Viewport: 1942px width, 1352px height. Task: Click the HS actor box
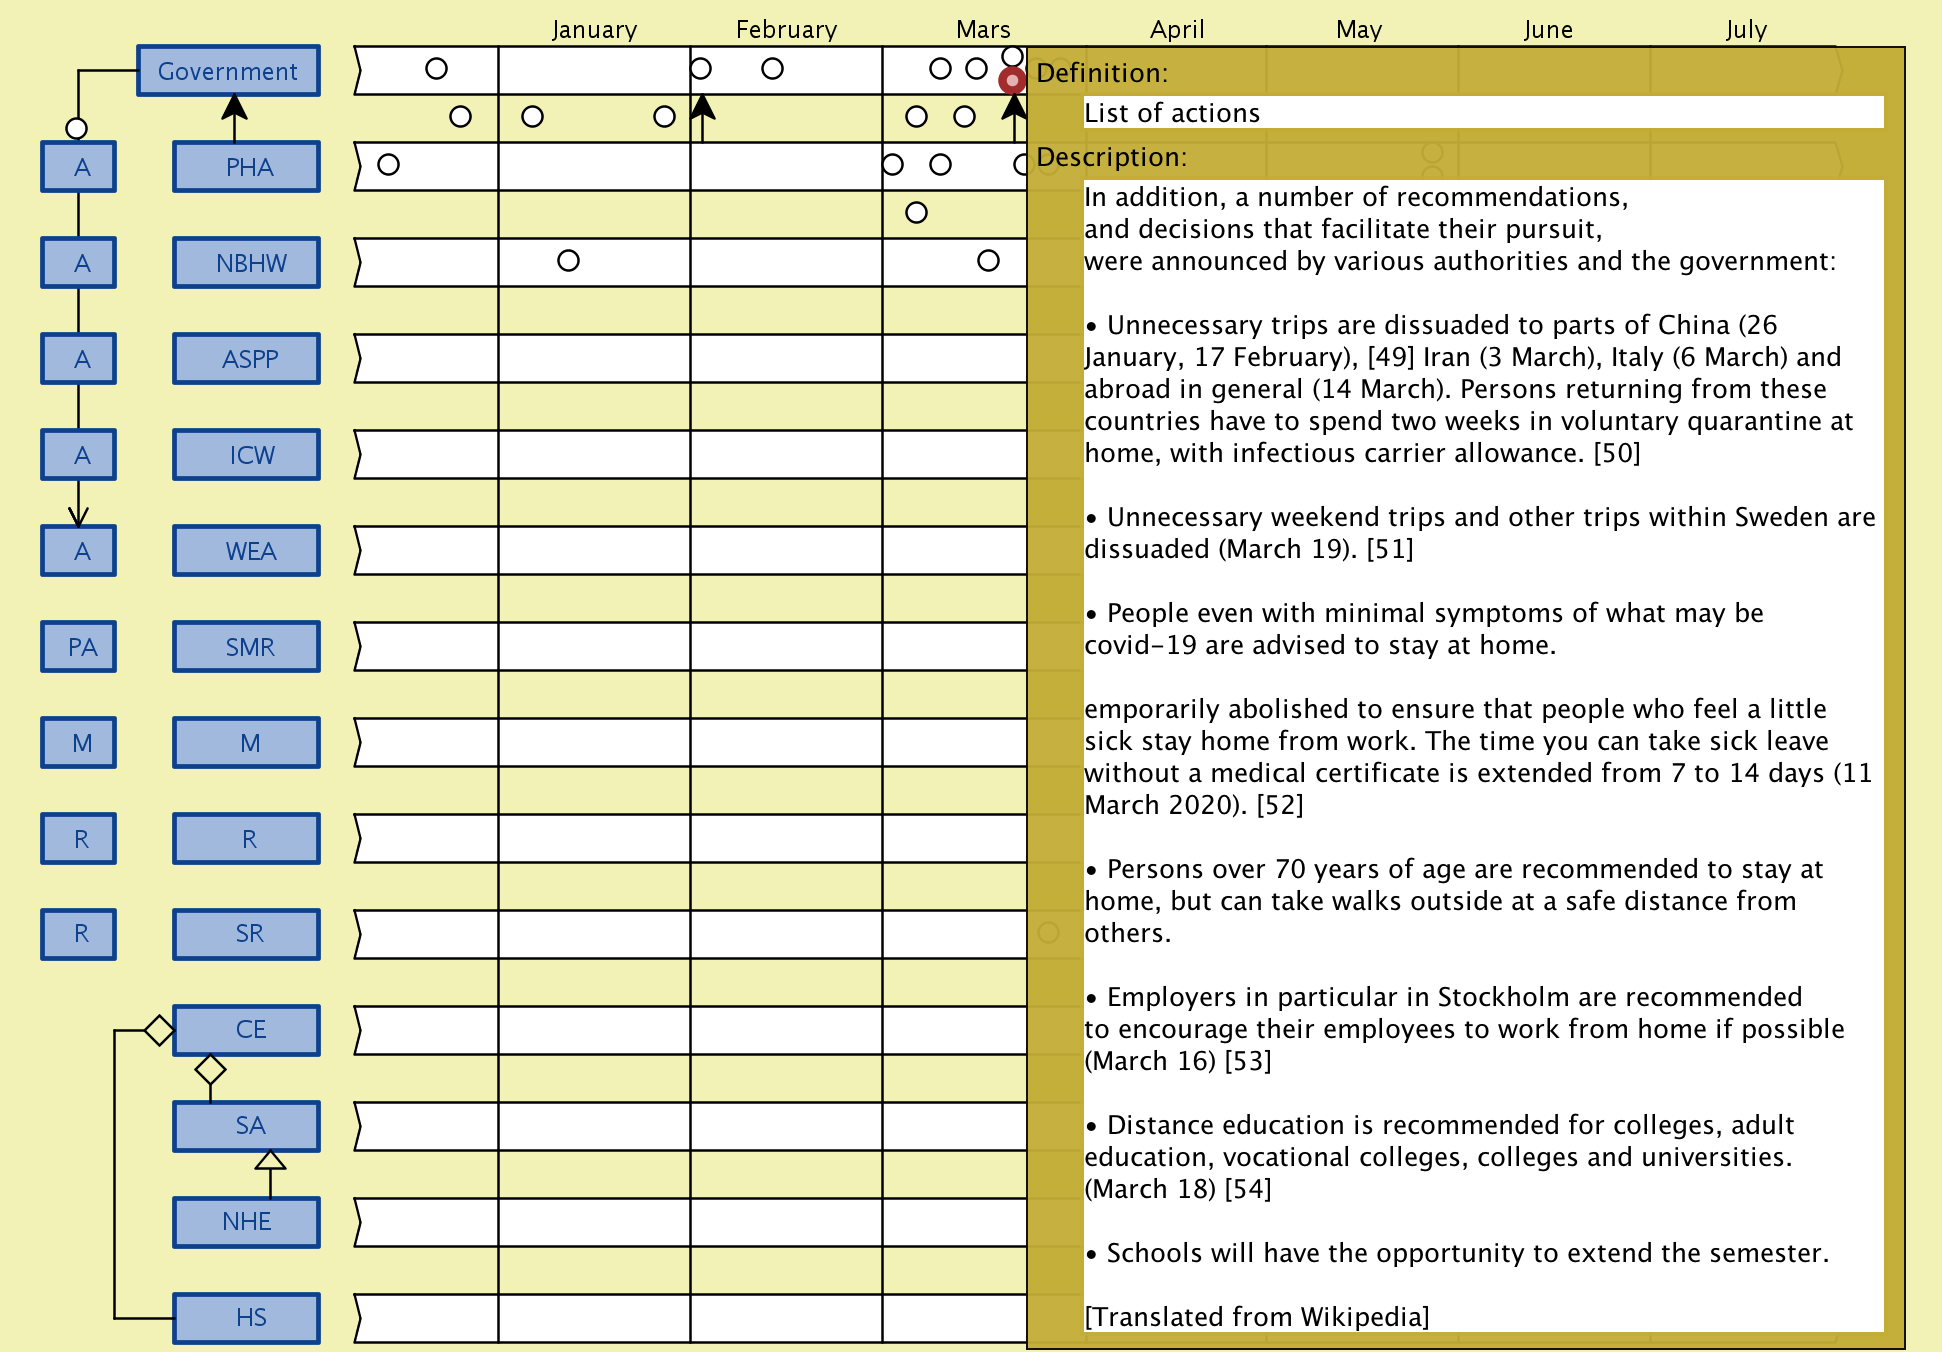click(247, 1317)
